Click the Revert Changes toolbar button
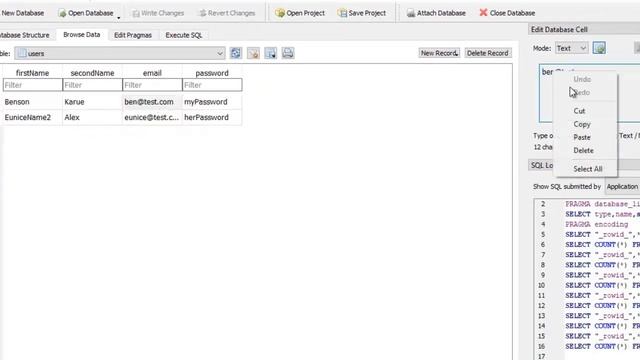Image resolution: width=640 pixels, height=360 pixels. click(x=227, y=13)
